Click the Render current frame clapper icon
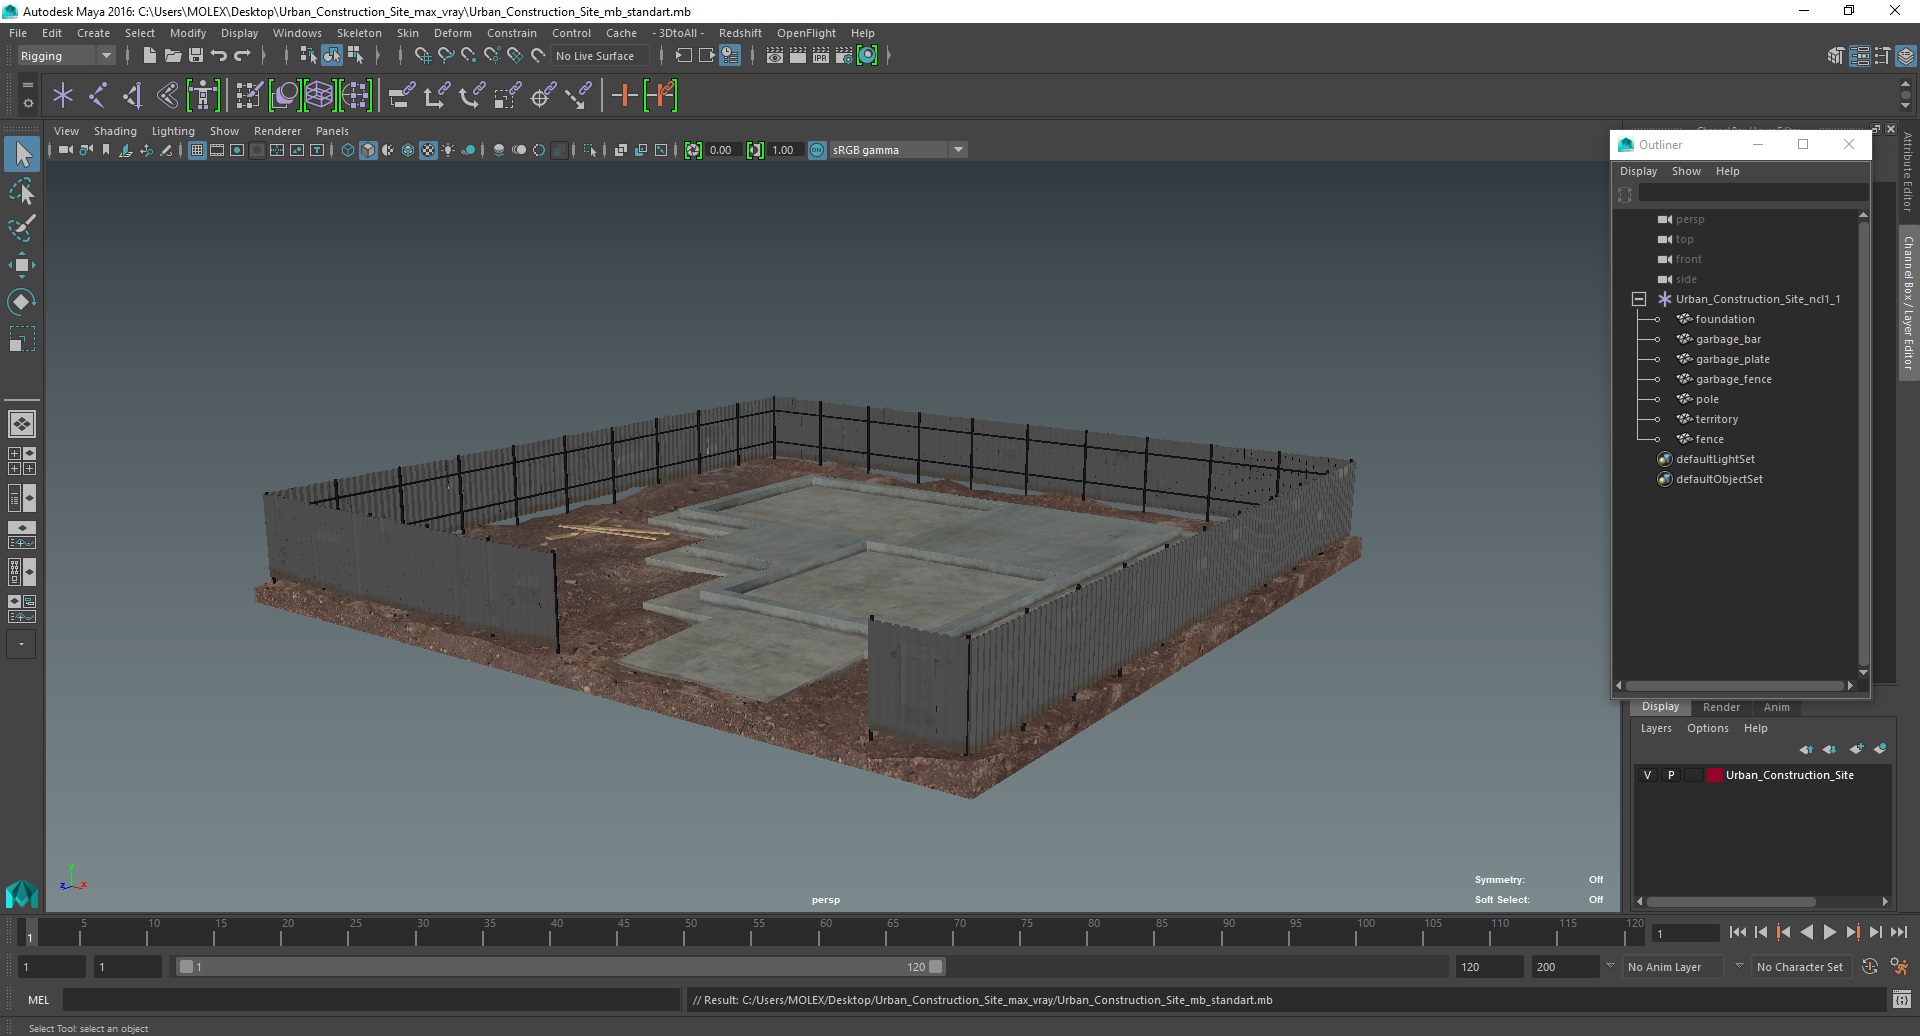This screenshot has height=1036, width=1920. (797, 56)
